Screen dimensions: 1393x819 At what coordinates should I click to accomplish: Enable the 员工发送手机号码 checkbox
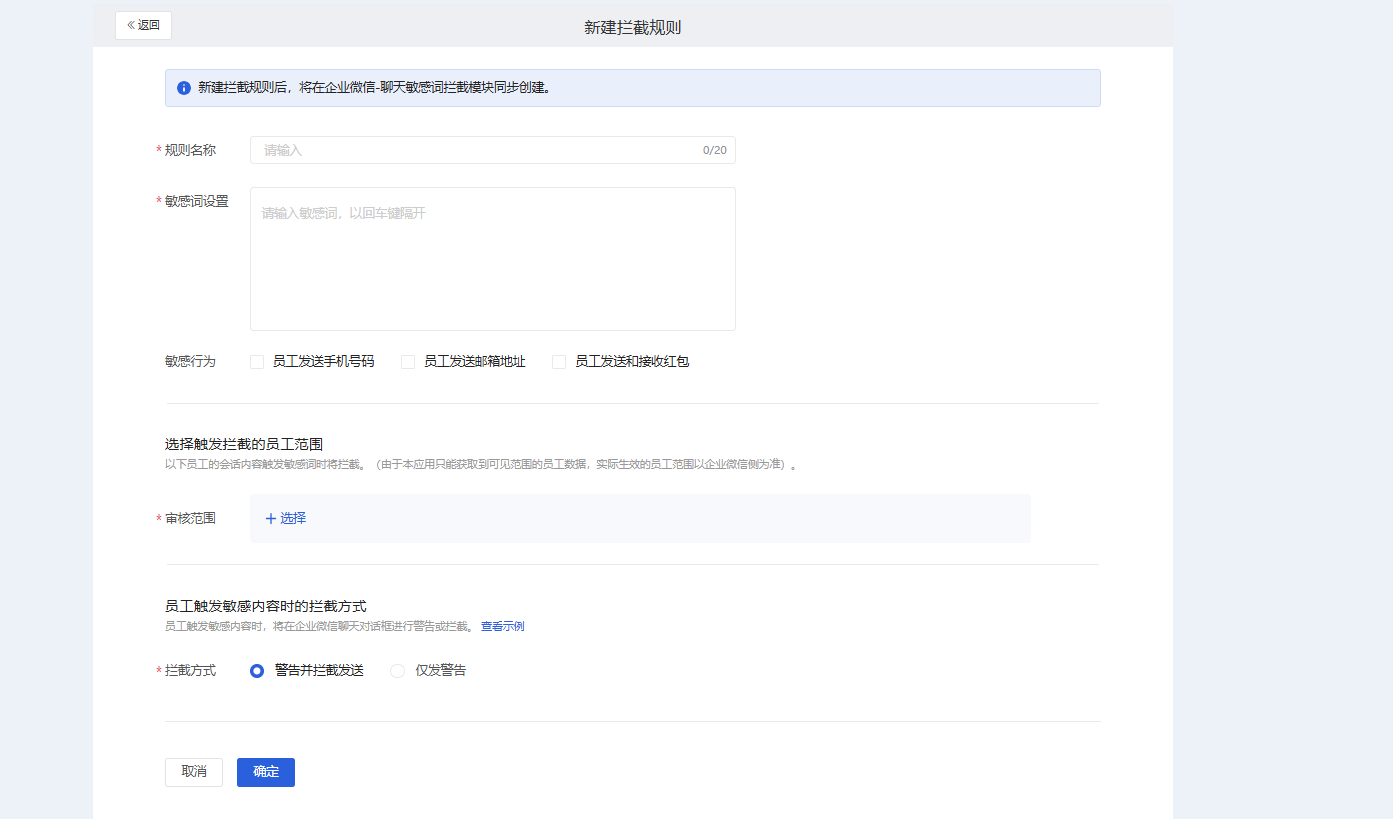coord(257,362)
